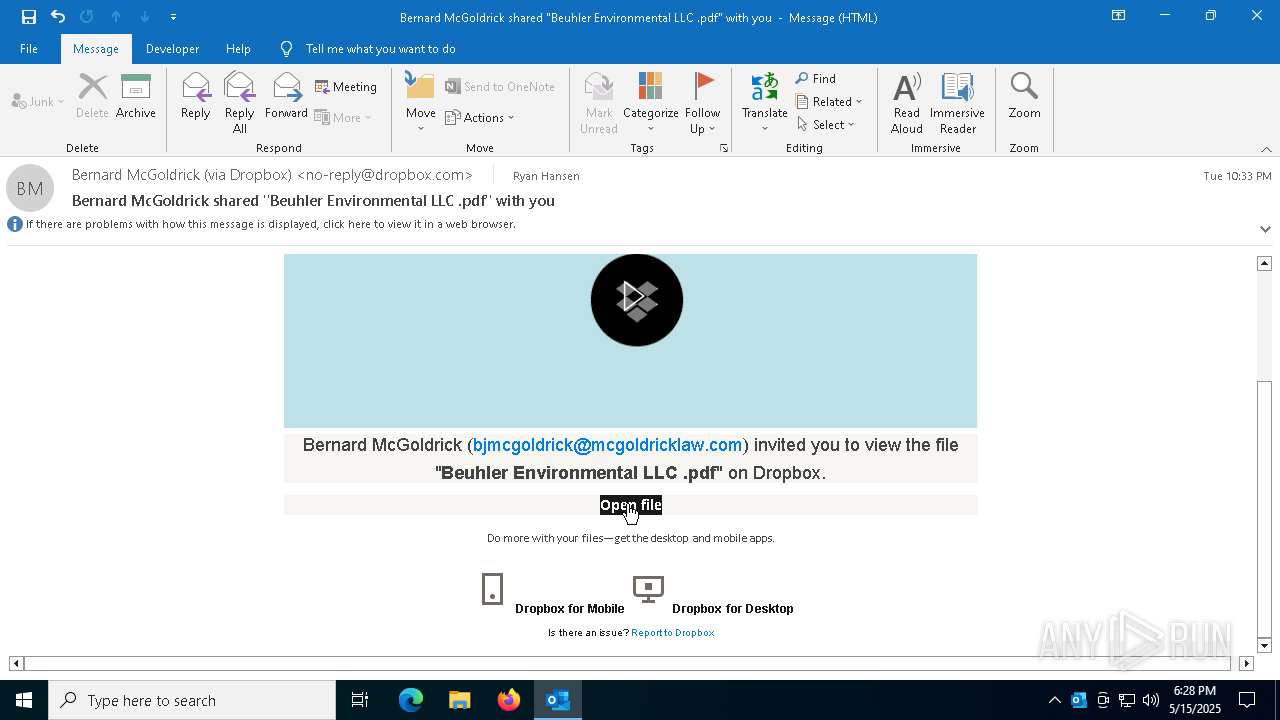Click recipient name Ryan Hansen

pyautogui.click(x=546, y=176)
